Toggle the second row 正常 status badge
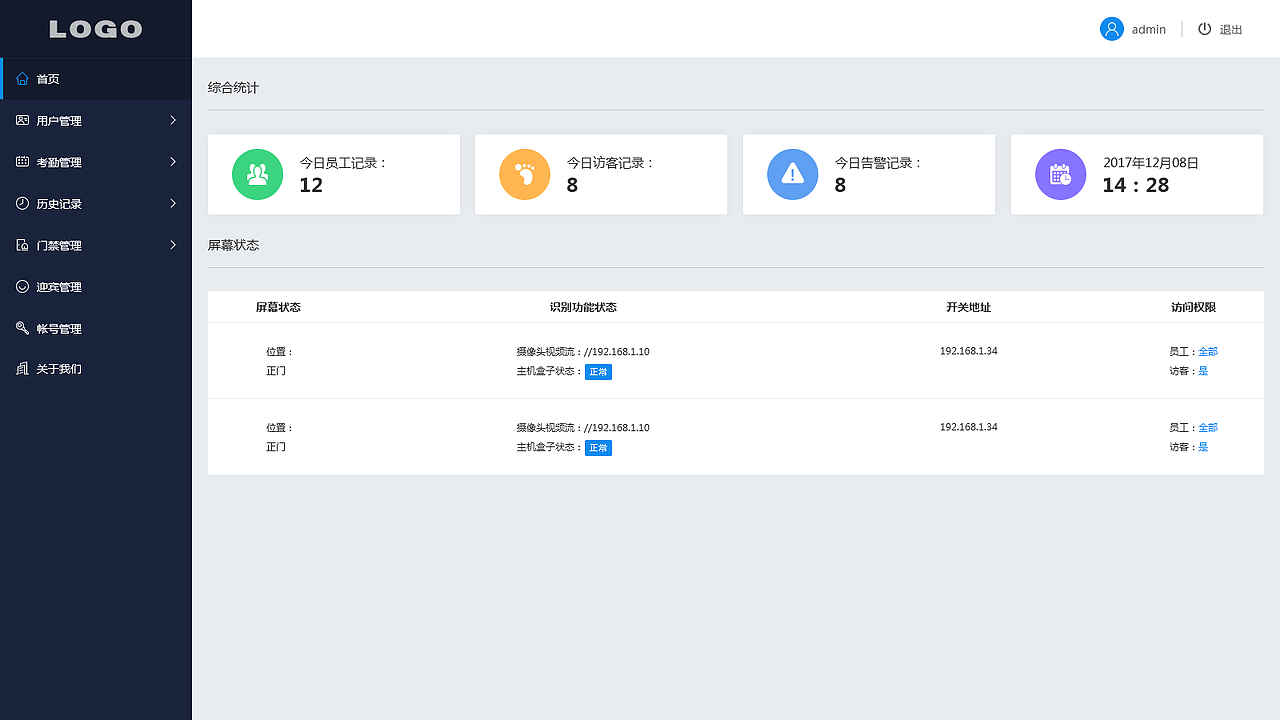The height and width of the screenshot is (720, 1280). [x=598, y=447]
